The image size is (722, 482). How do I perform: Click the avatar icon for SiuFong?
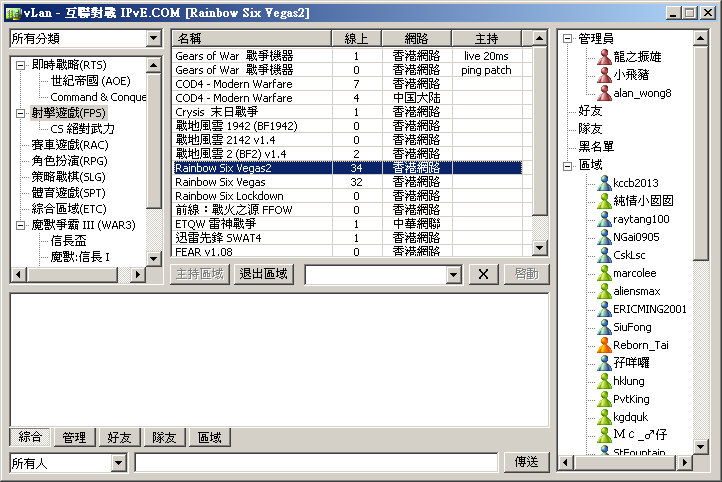point(604,327)
